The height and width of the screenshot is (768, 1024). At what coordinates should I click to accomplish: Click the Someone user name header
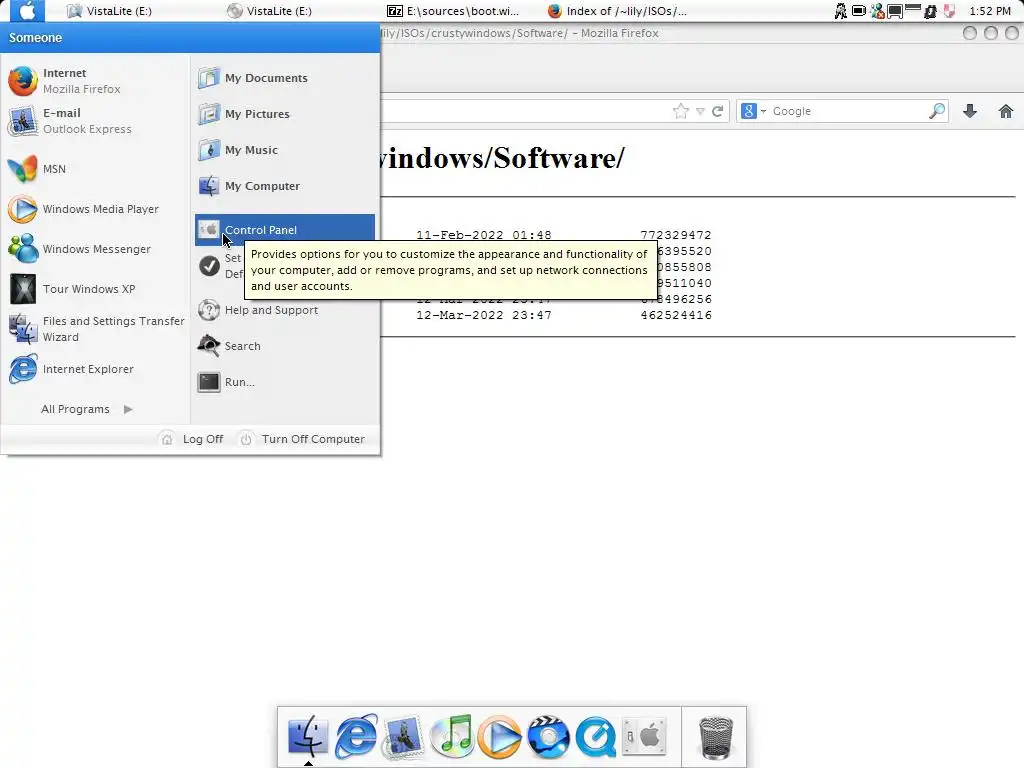pyautogui.click(x=35, y=38)
